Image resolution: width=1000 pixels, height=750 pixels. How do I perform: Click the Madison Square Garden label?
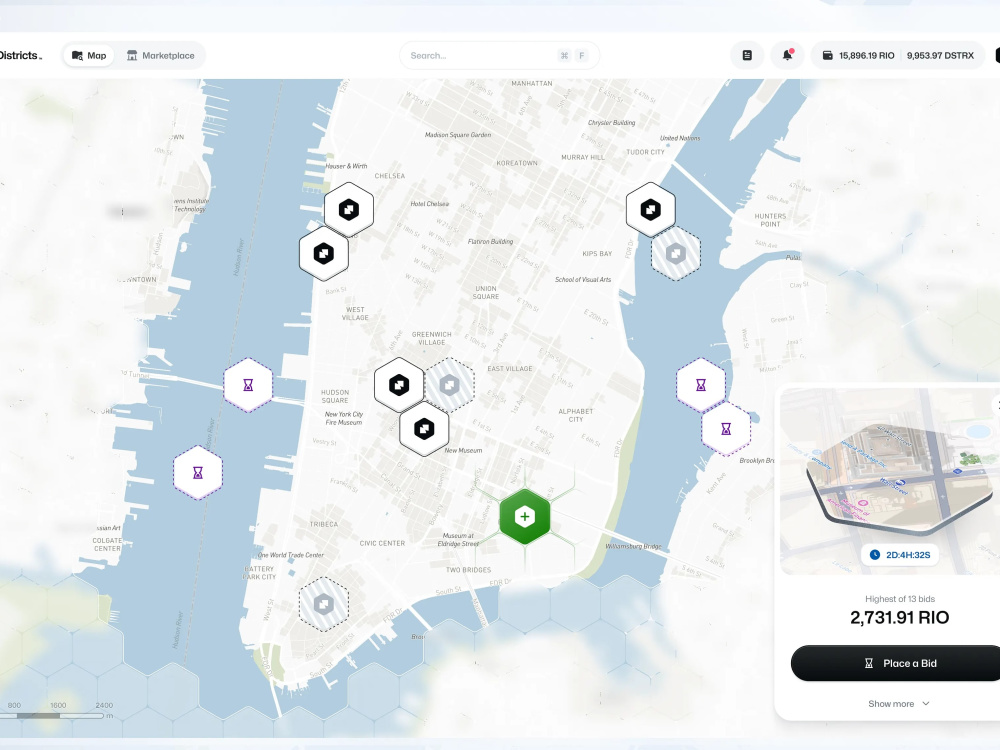(458, 135)
